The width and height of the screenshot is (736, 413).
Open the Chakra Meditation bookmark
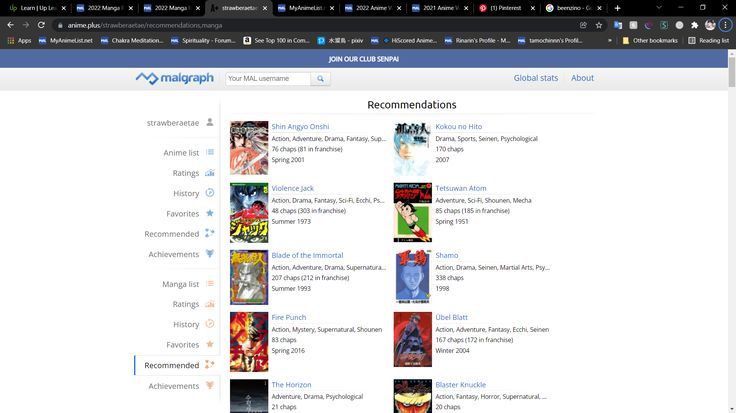pos(131,41)
